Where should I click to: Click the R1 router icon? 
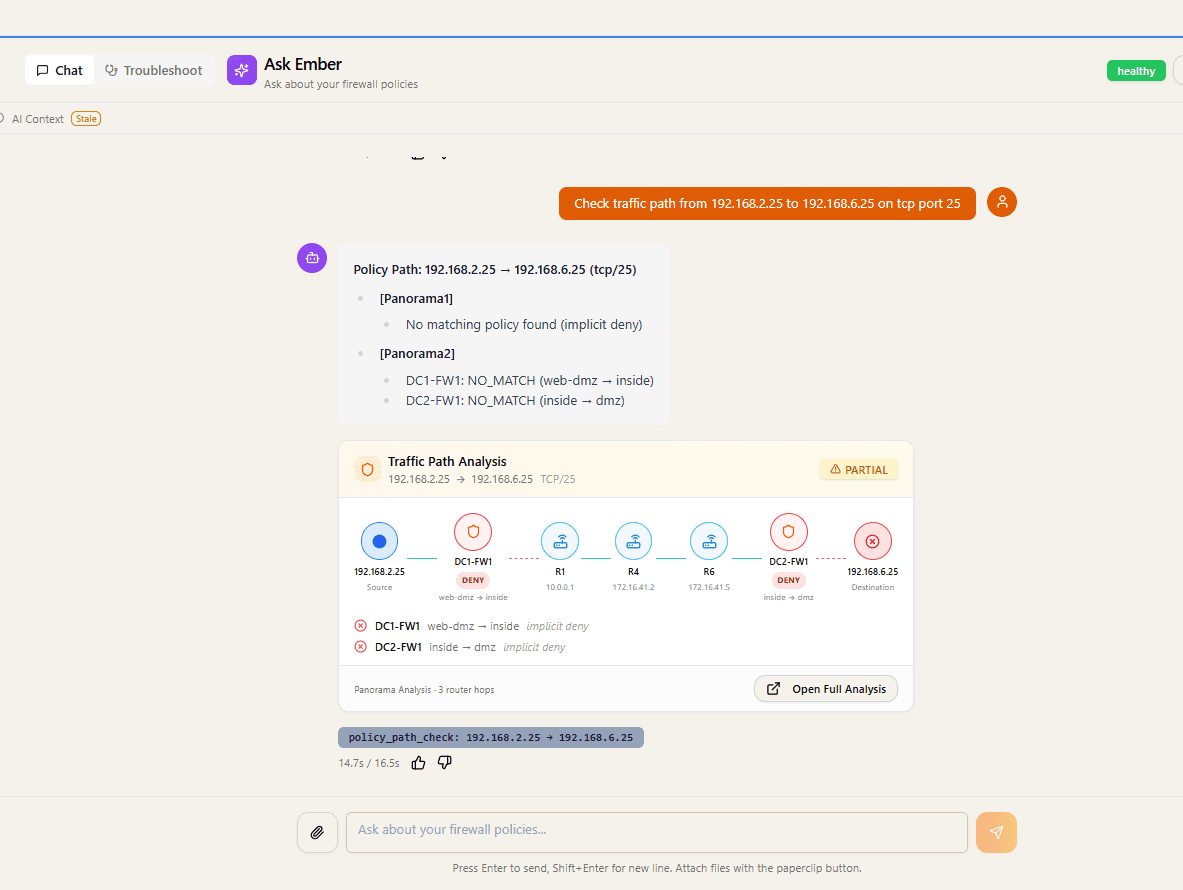pos(560,540)
